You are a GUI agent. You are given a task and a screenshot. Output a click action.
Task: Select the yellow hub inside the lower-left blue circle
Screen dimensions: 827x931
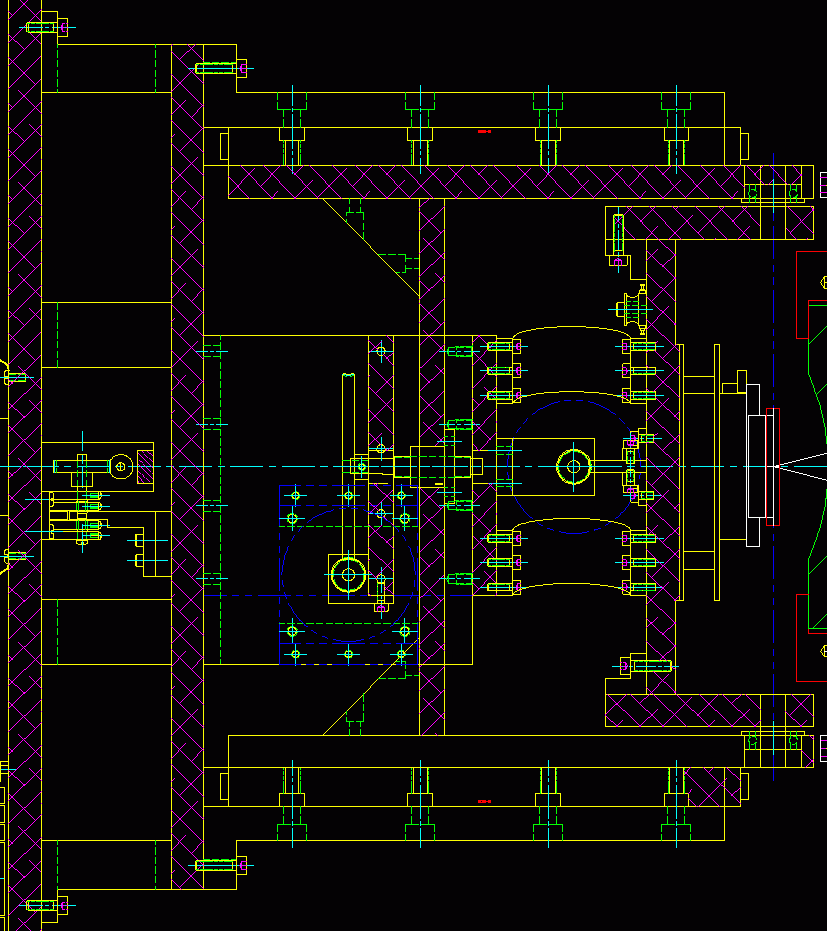click(347, 574)
